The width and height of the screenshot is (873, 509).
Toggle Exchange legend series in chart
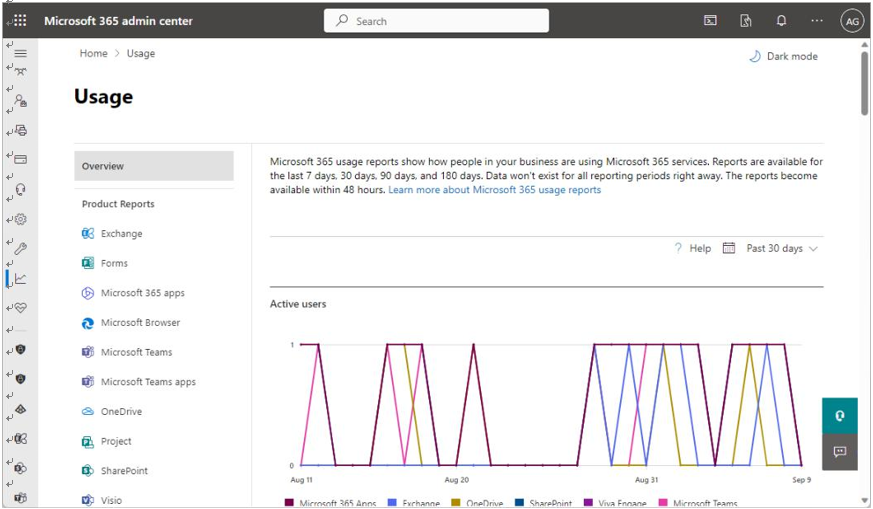coord(414,503)
